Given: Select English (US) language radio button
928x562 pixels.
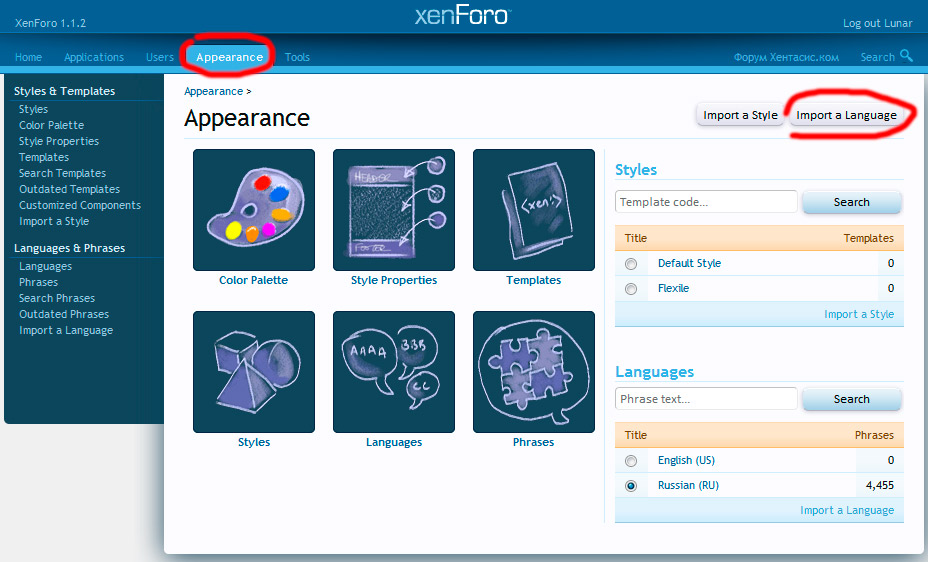Looking at the screenshot, I should point(631,461).
